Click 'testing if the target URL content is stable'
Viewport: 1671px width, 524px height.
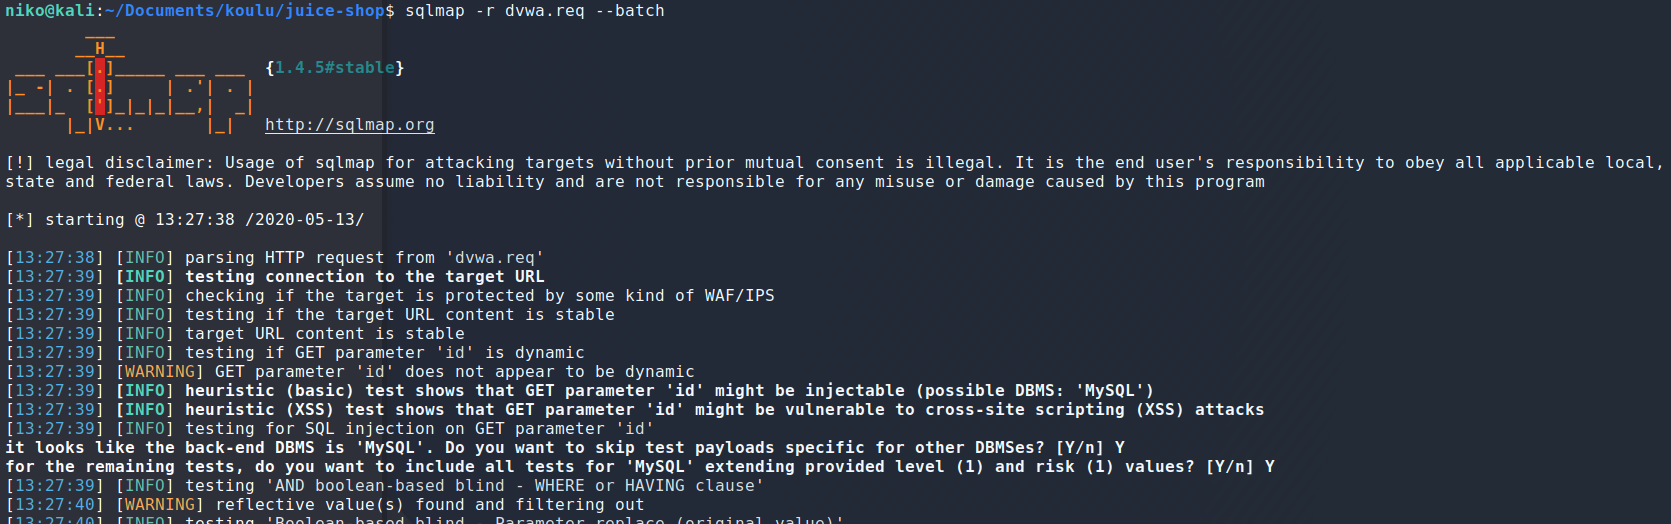[399, 315]
